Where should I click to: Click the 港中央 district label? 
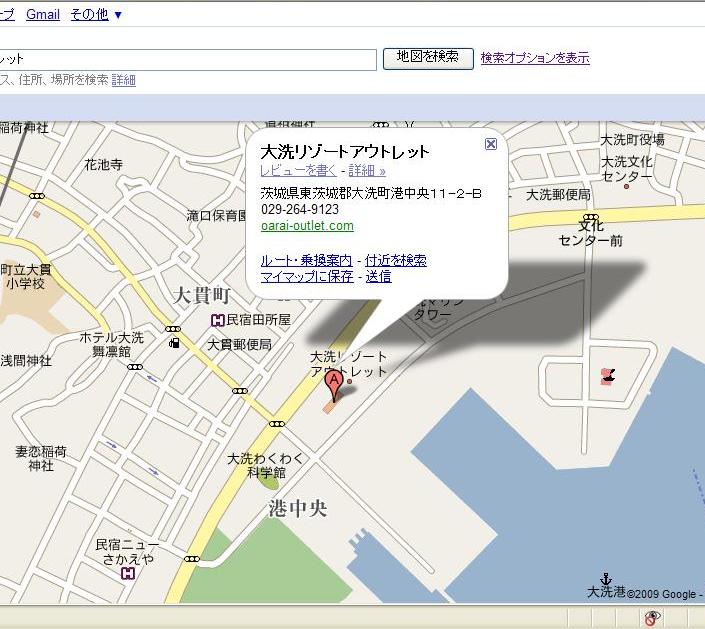298,509
